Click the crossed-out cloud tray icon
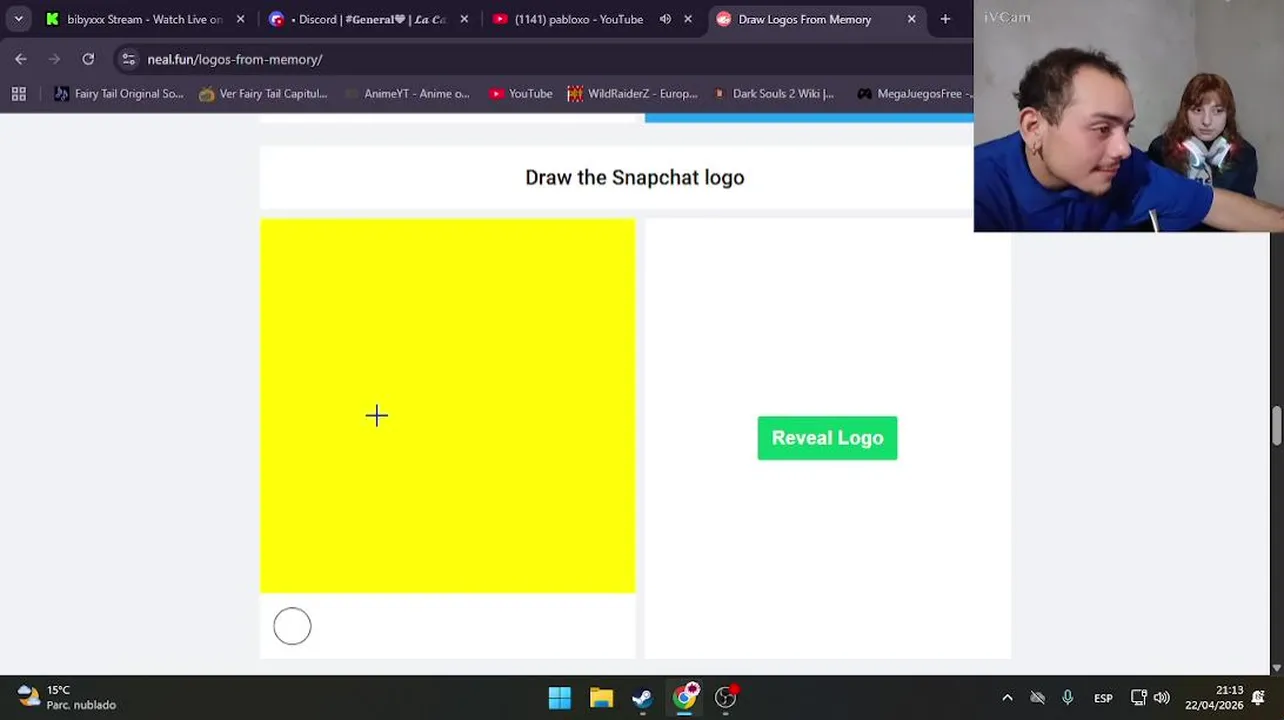The width and height of the screenshot is (1284, 720). (x=1037, y=698)
